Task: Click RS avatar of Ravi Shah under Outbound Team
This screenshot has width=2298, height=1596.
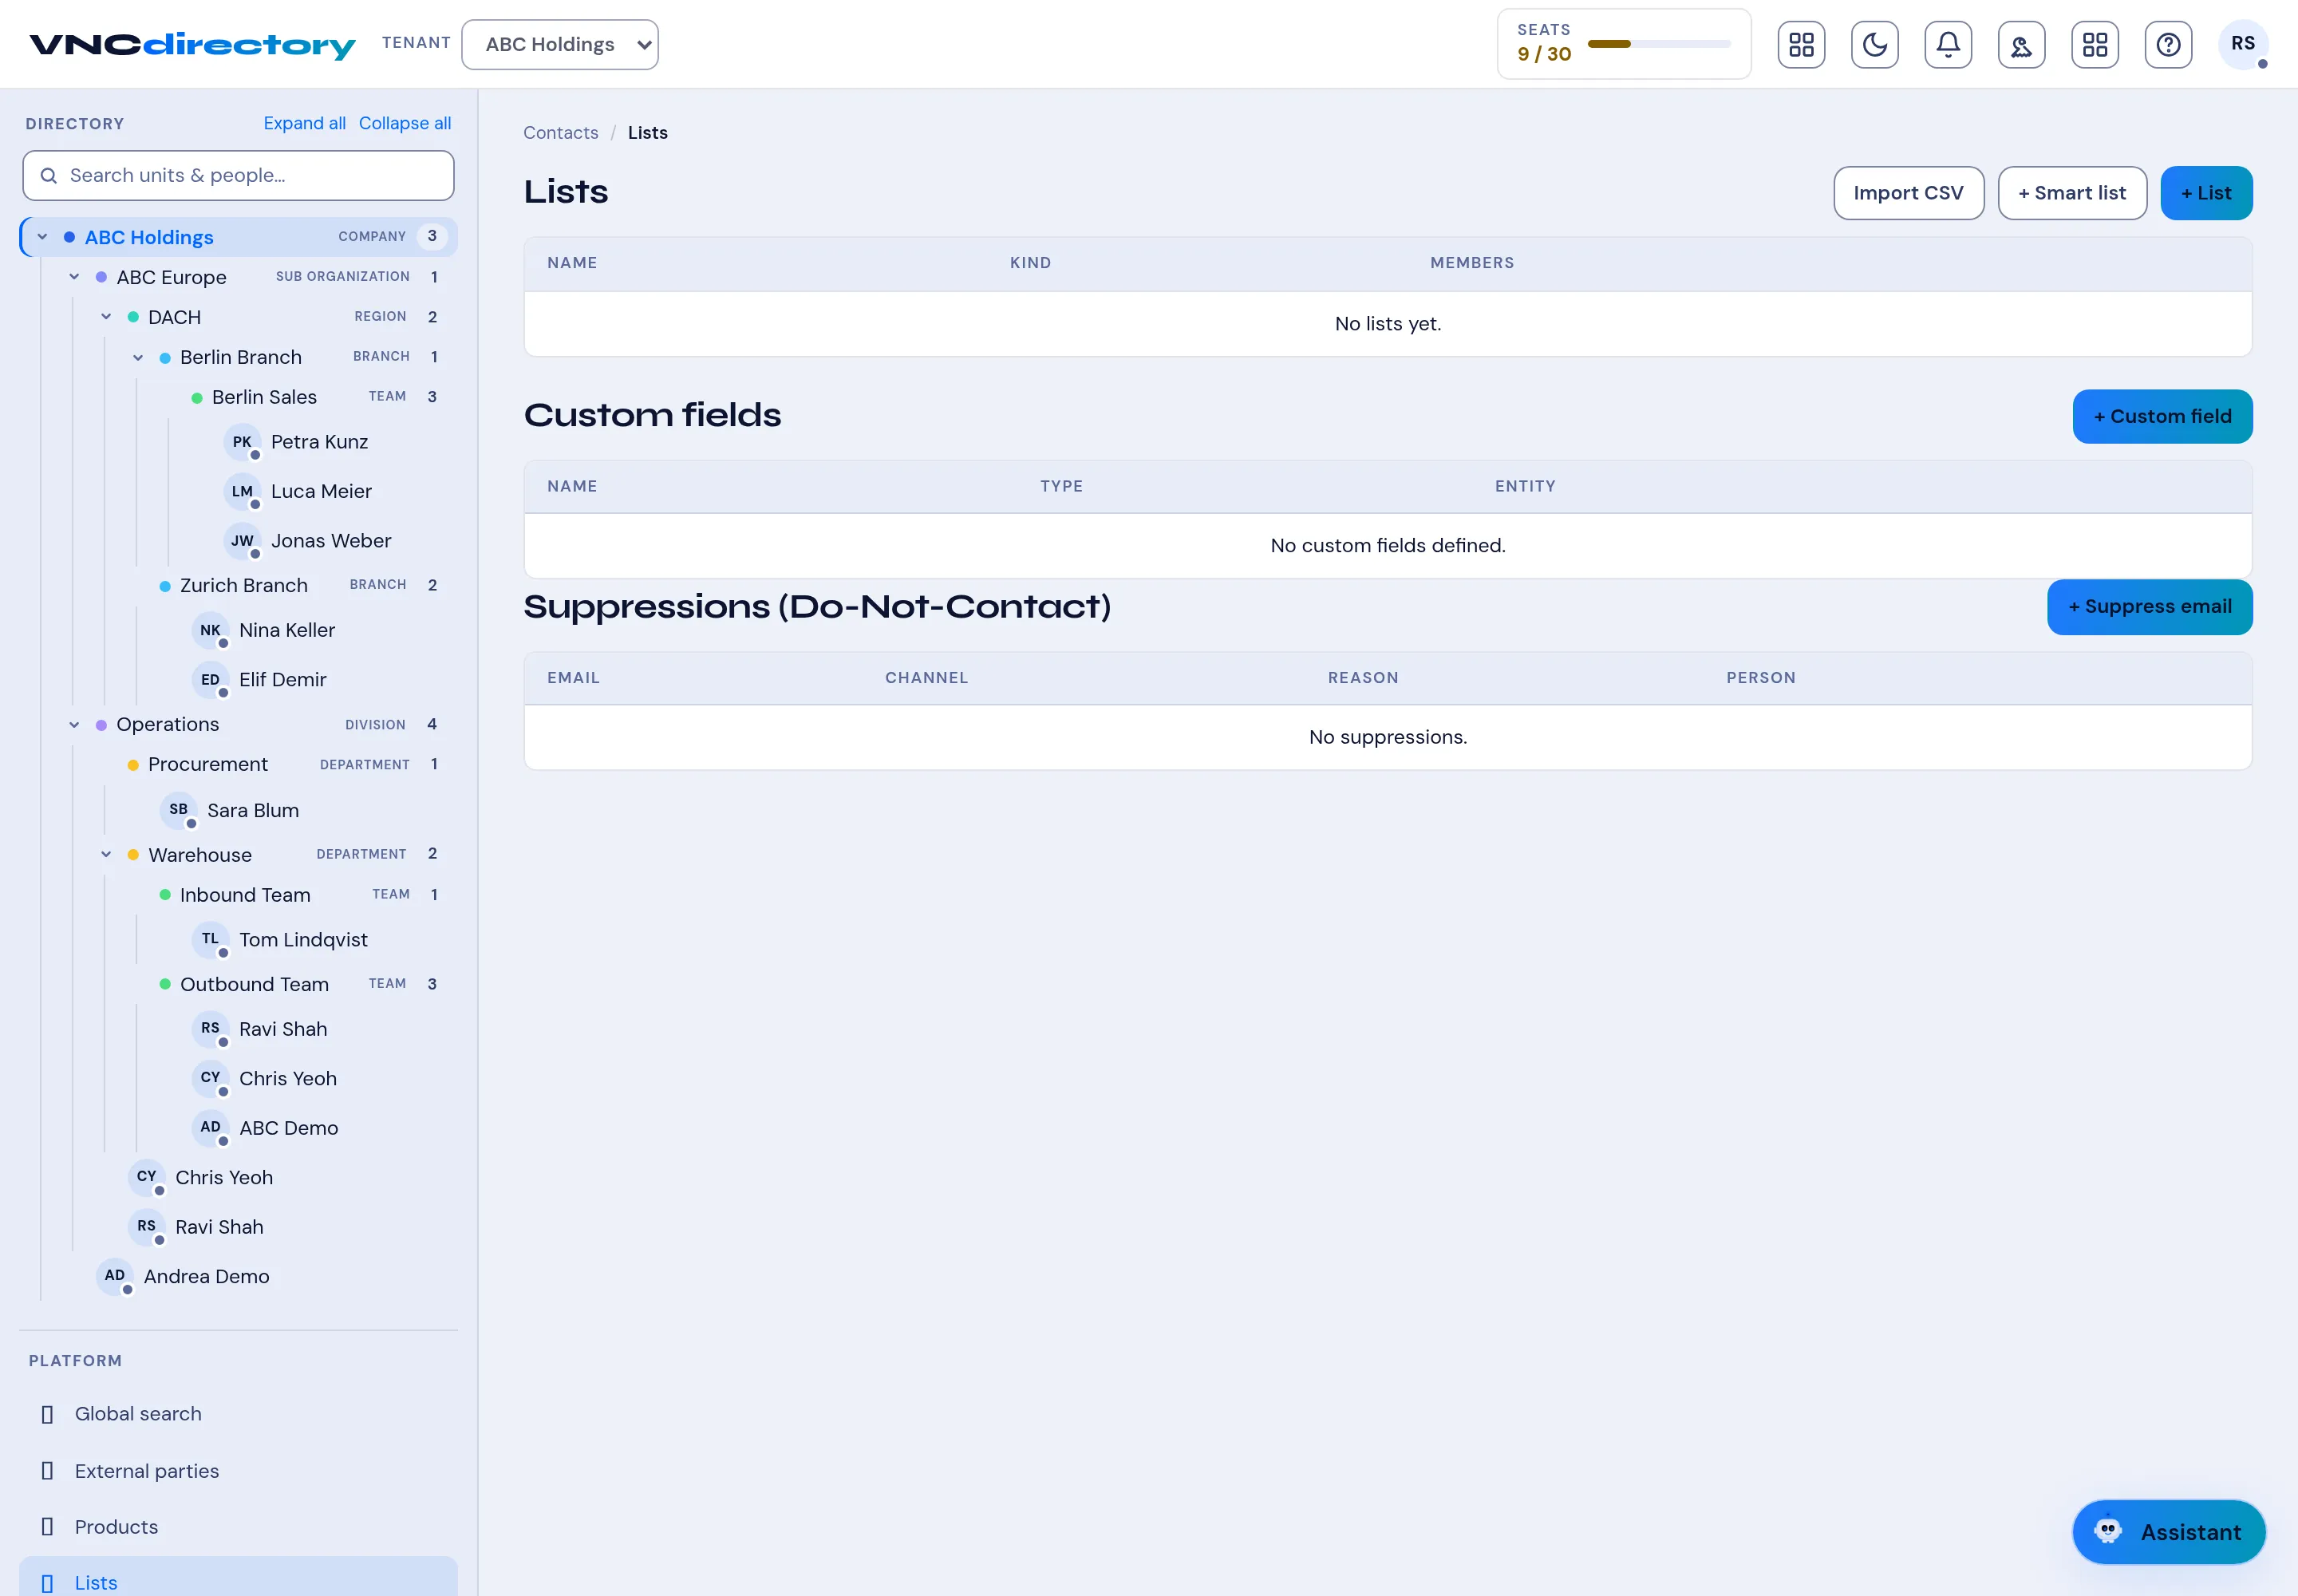Action: pyautogui.click(x=210, y=1029)
